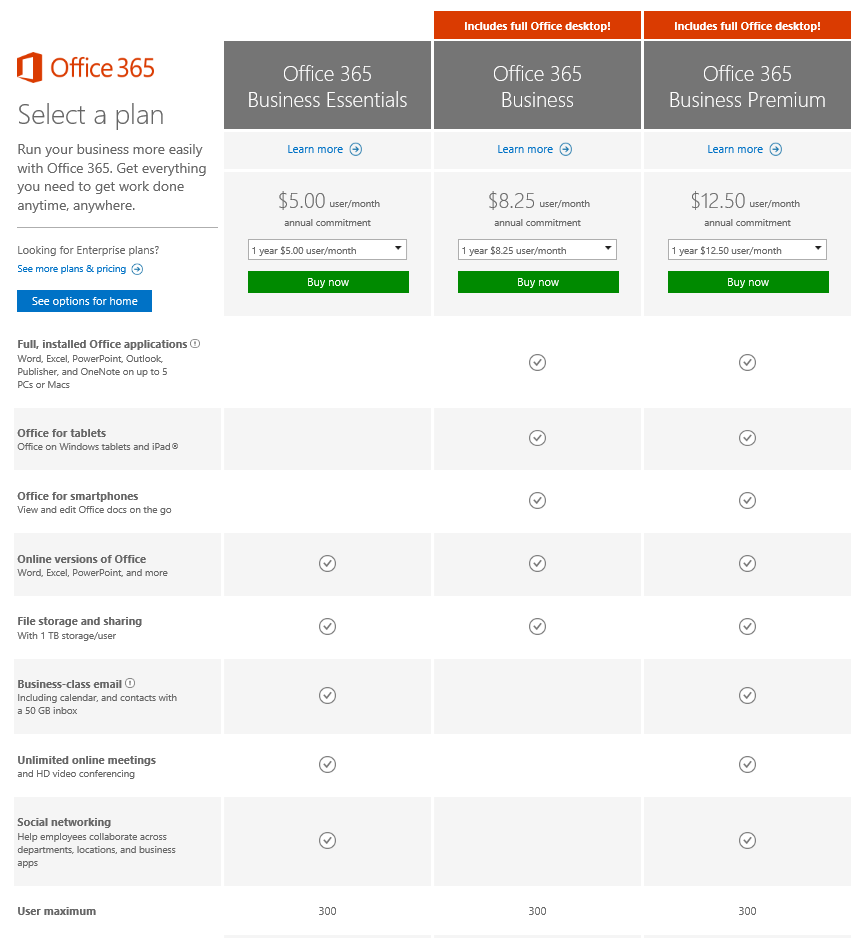Click the checkmark for Office for tablets under Business
864x938 pixels.
click(537, 438)
